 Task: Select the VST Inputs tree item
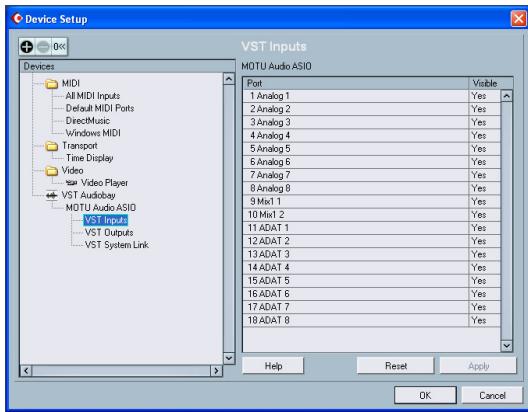click(x=106, y=220)
